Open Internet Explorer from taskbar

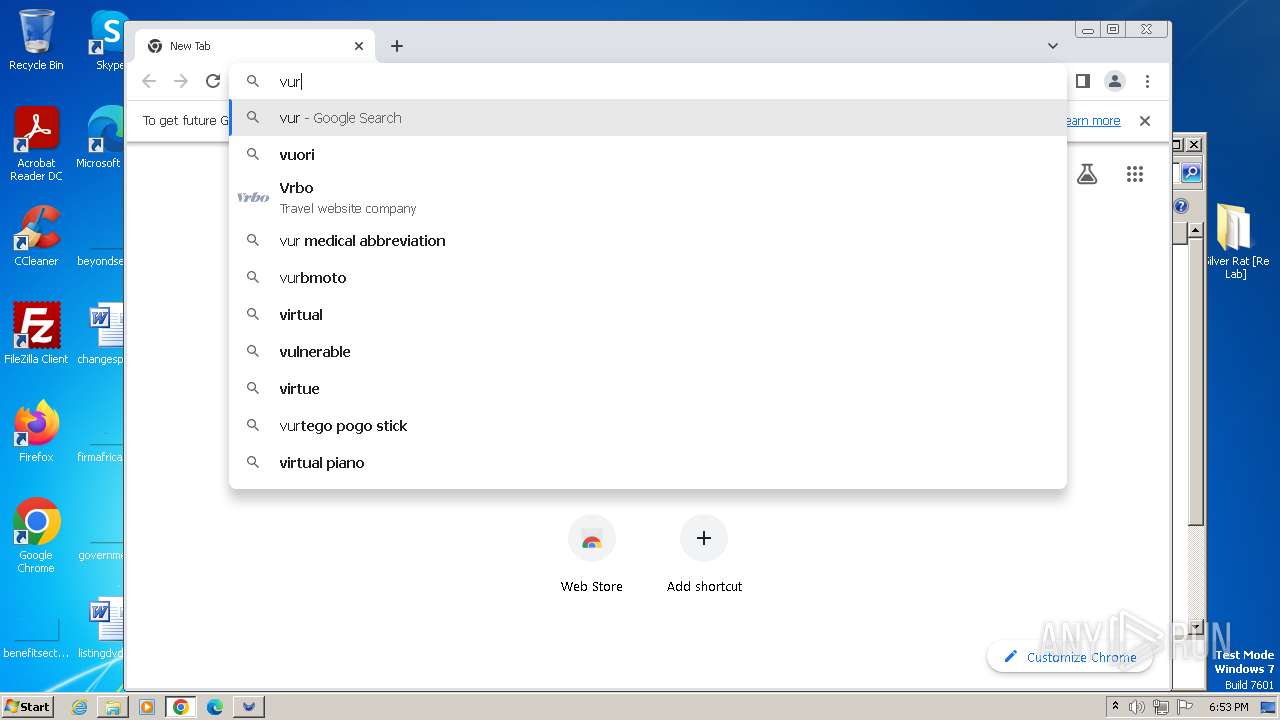tap(79, 707)
